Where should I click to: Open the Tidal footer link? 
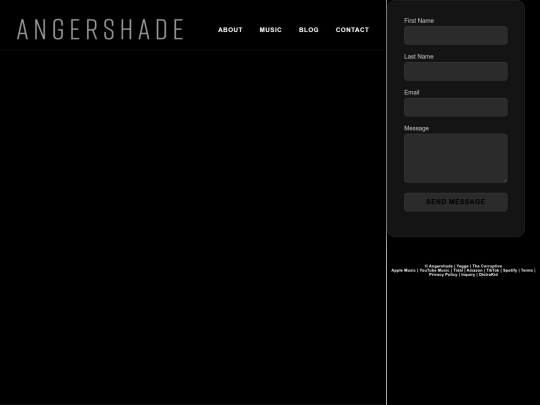coord(458,270)
